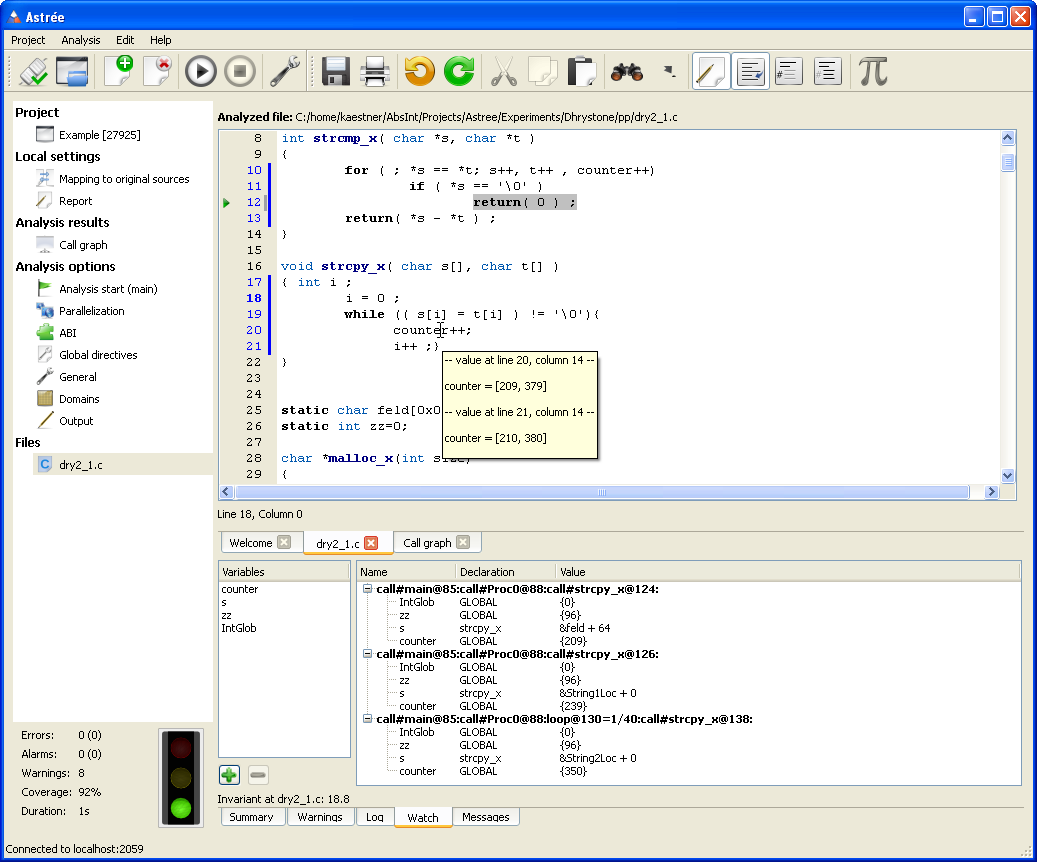
Task: Close the dry2_1.c tab
Action: coord(372,543)
